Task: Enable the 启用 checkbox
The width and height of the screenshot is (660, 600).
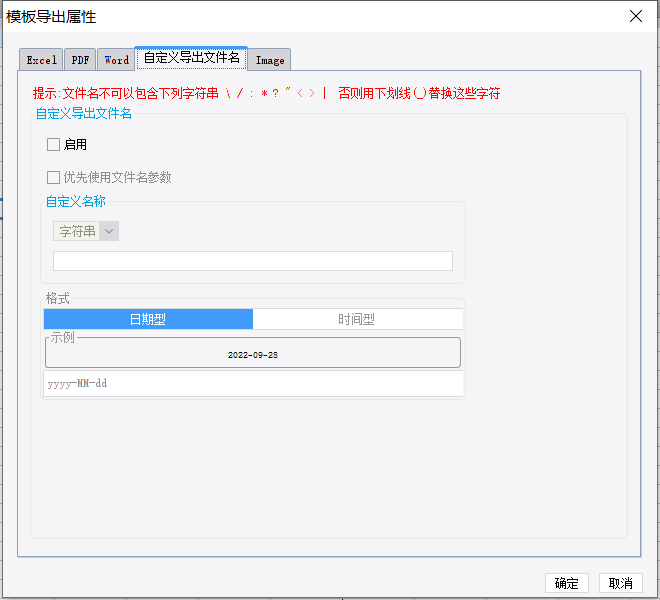Action: (x=53, y=144)
